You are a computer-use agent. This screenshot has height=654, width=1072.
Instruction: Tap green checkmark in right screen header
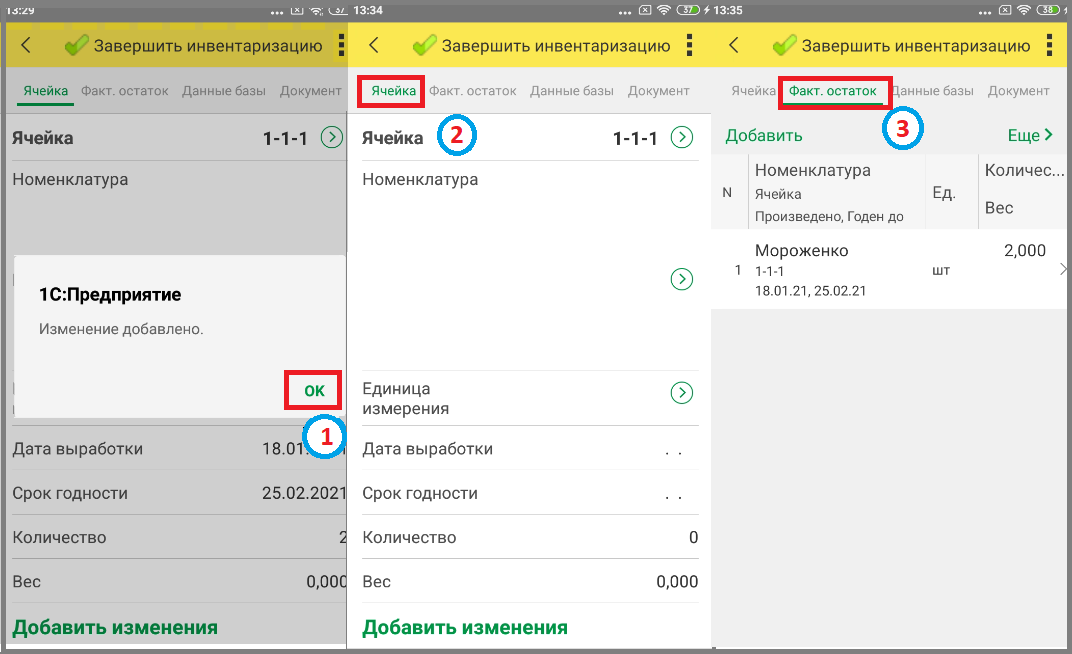(784, 45)
